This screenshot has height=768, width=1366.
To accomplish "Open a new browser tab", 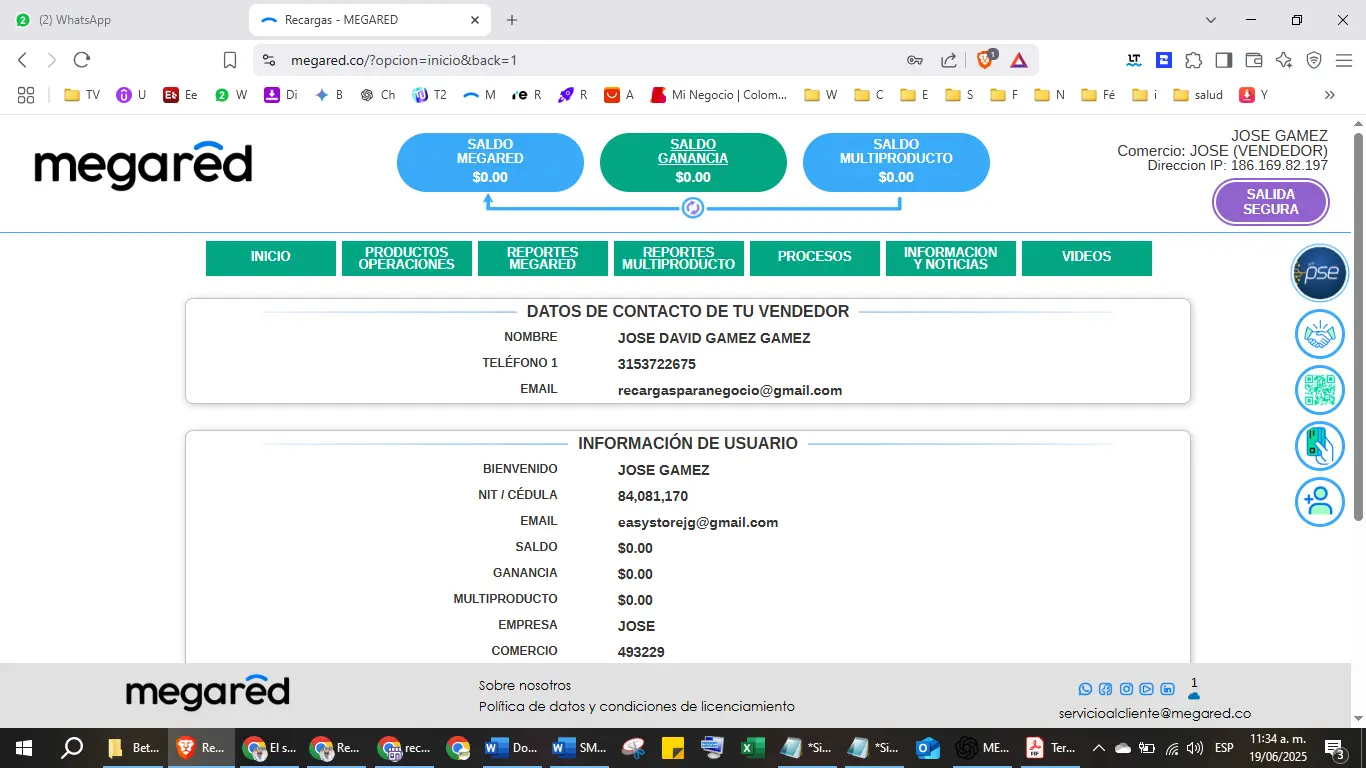I will (x=512, y=20).
